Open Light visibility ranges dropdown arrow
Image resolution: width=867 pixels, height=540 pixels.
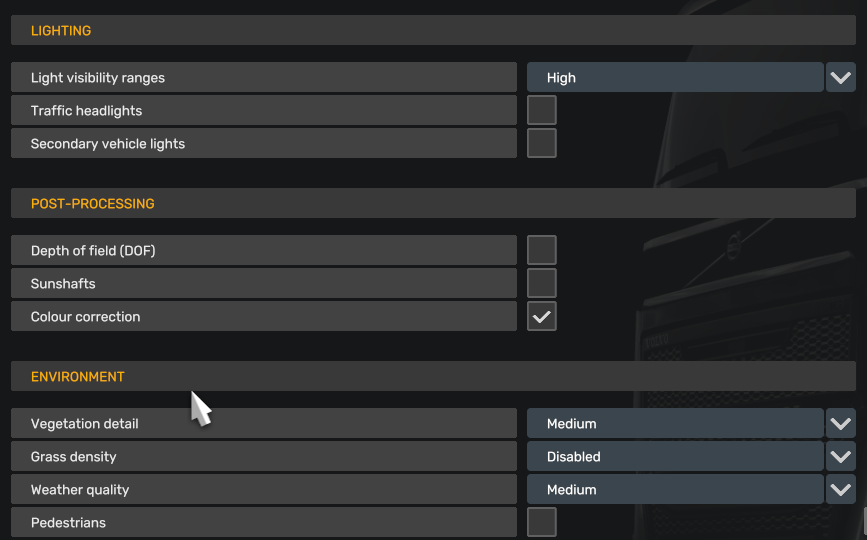click(x=840, y=77)
